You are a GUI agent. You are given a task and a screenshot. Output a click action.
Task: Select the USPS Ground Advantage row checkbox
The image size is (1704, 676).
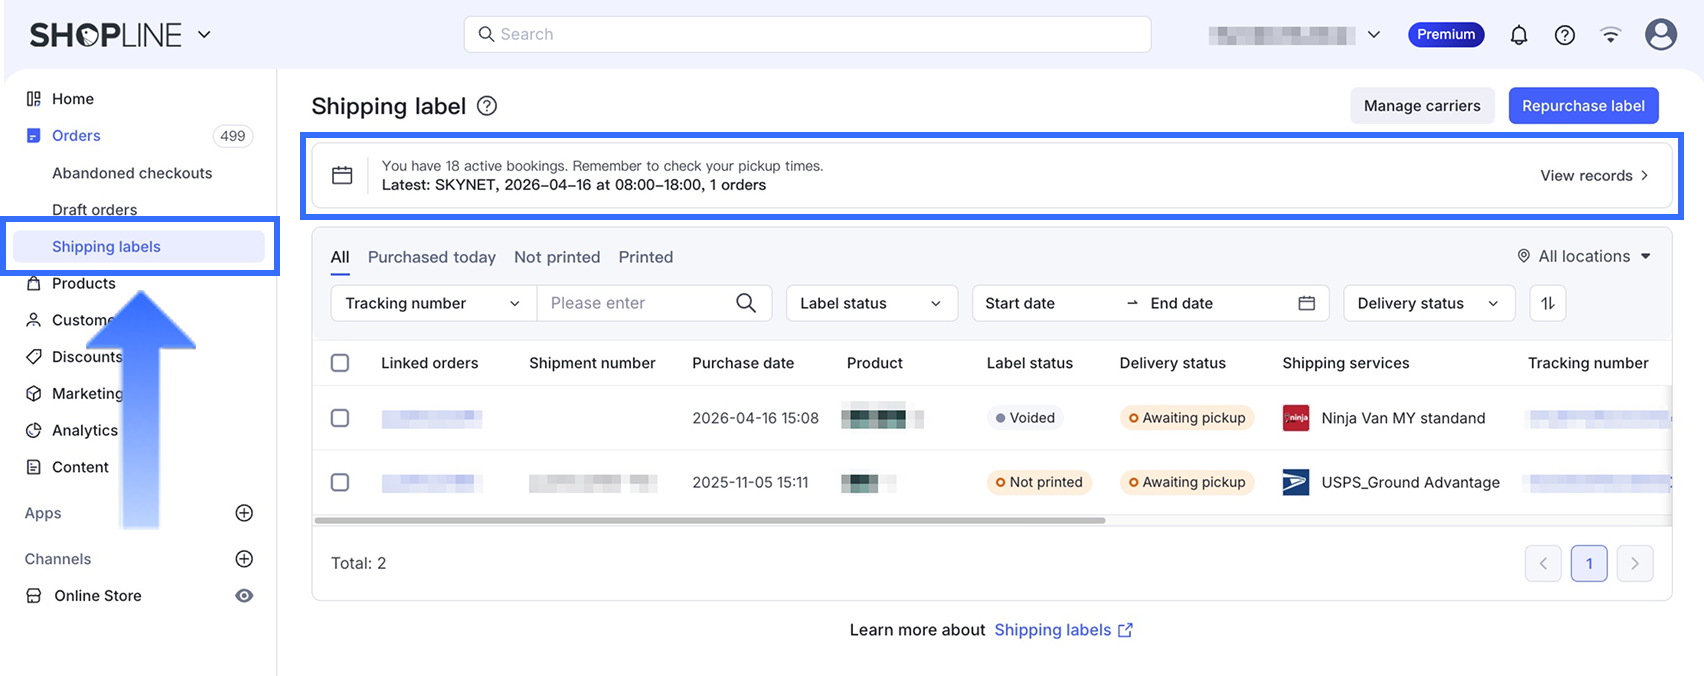pos(340,482)
